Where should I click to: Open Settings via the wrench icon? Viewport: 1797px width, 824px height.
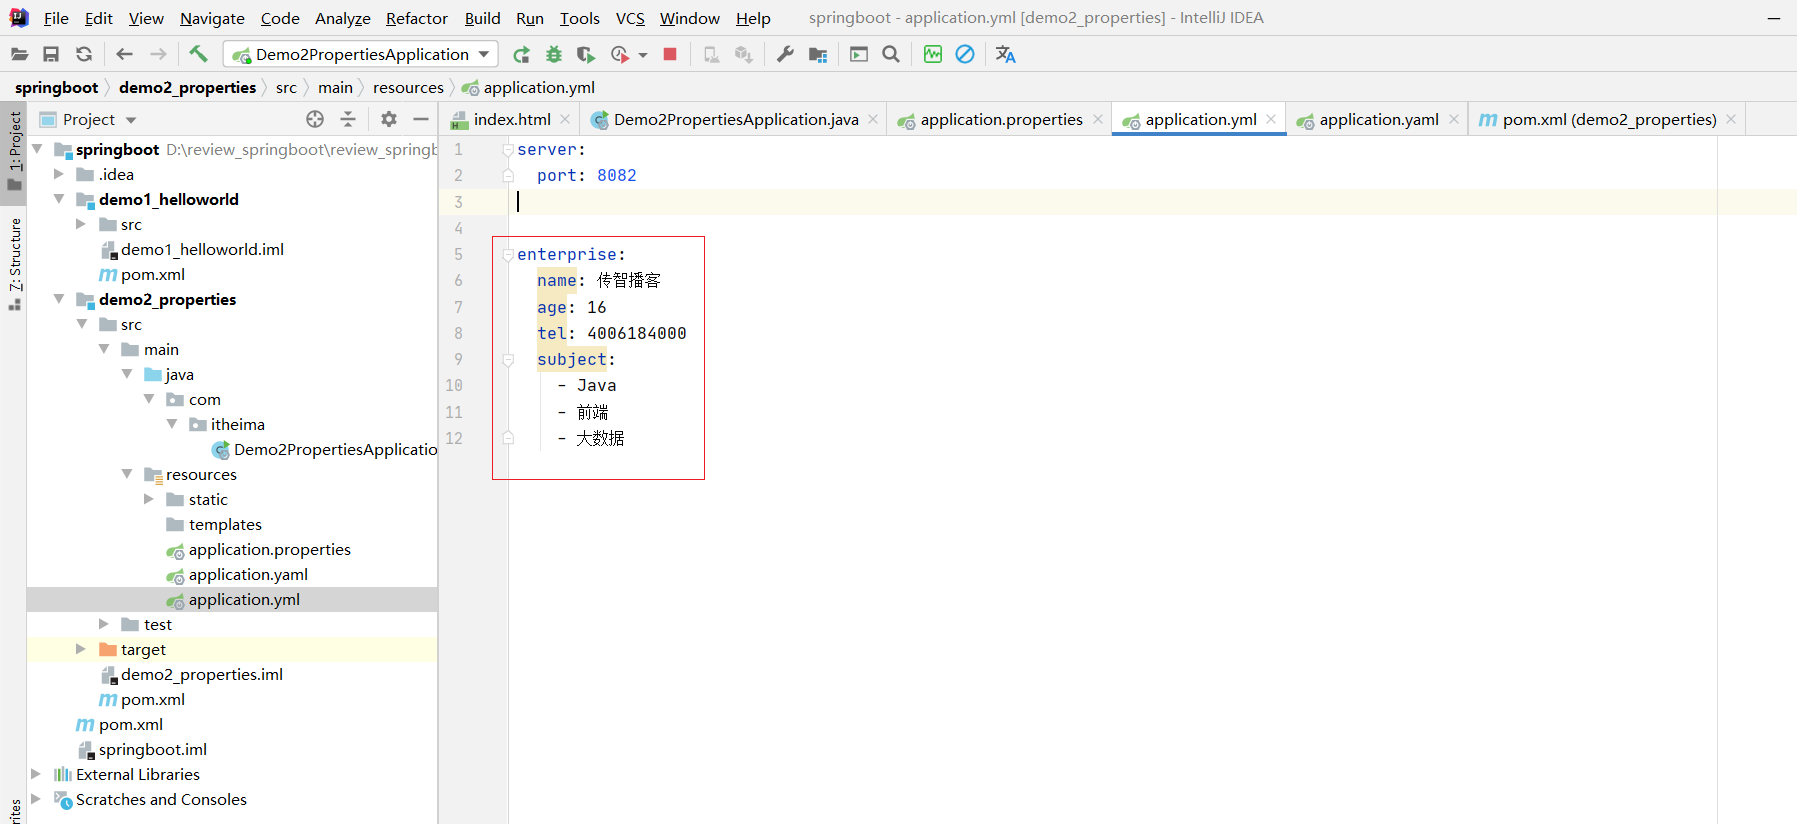[785, 54]
